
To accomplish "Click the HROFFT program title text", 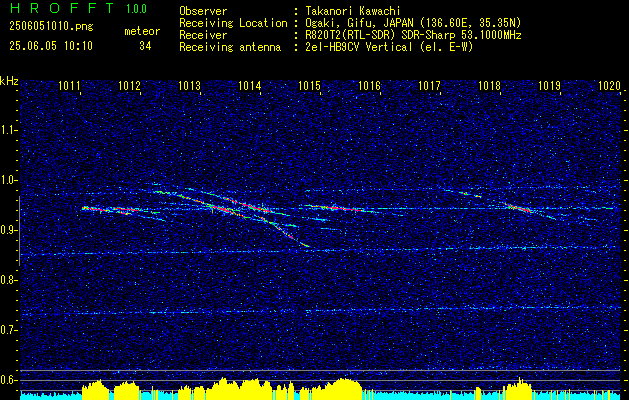I will [62, 8].
